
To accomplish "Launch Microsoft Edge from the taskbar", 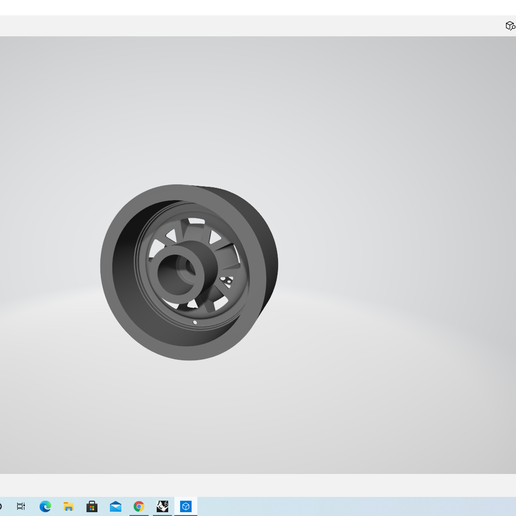I will [45, 506].
